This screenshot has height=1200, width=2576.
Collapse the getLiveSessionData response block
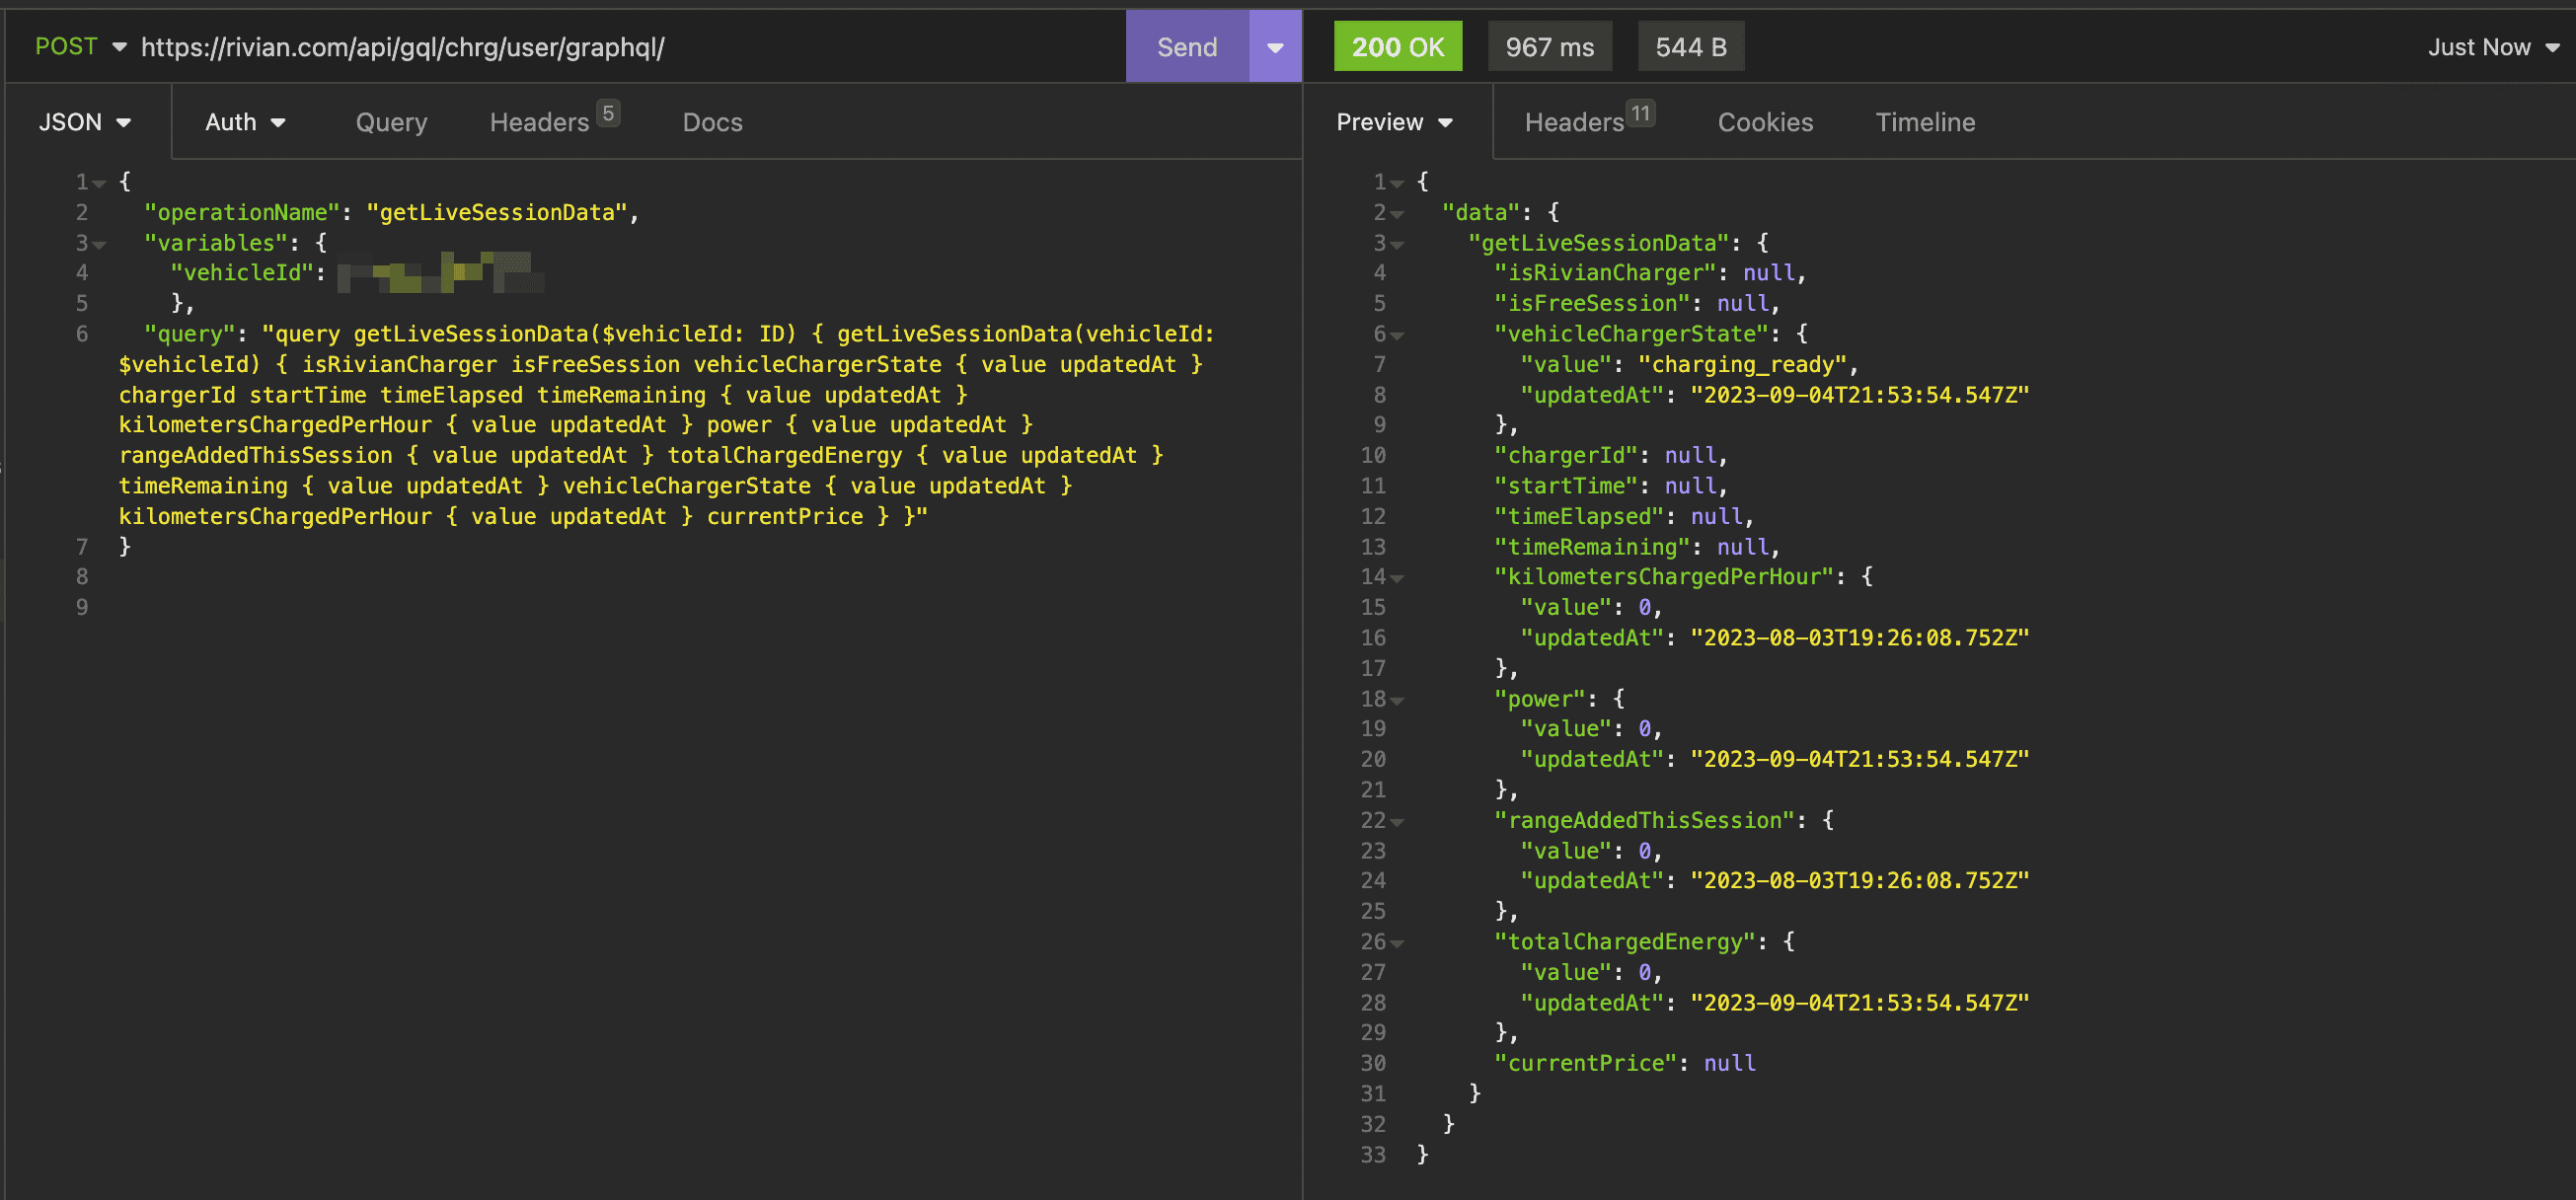click(x=1397, y=244)
